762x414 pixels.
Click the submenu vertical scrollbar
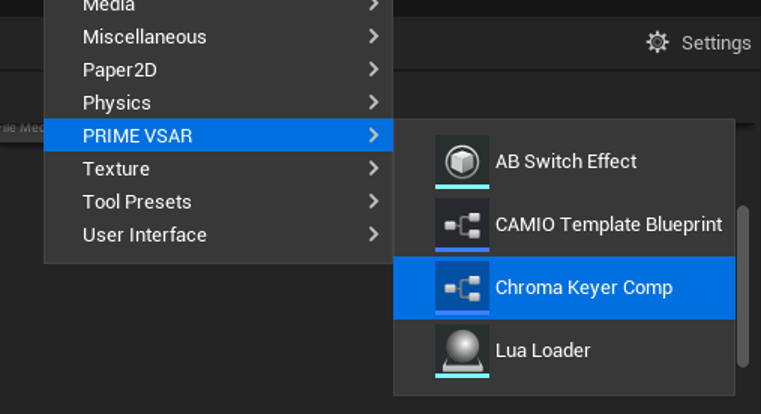742,285
